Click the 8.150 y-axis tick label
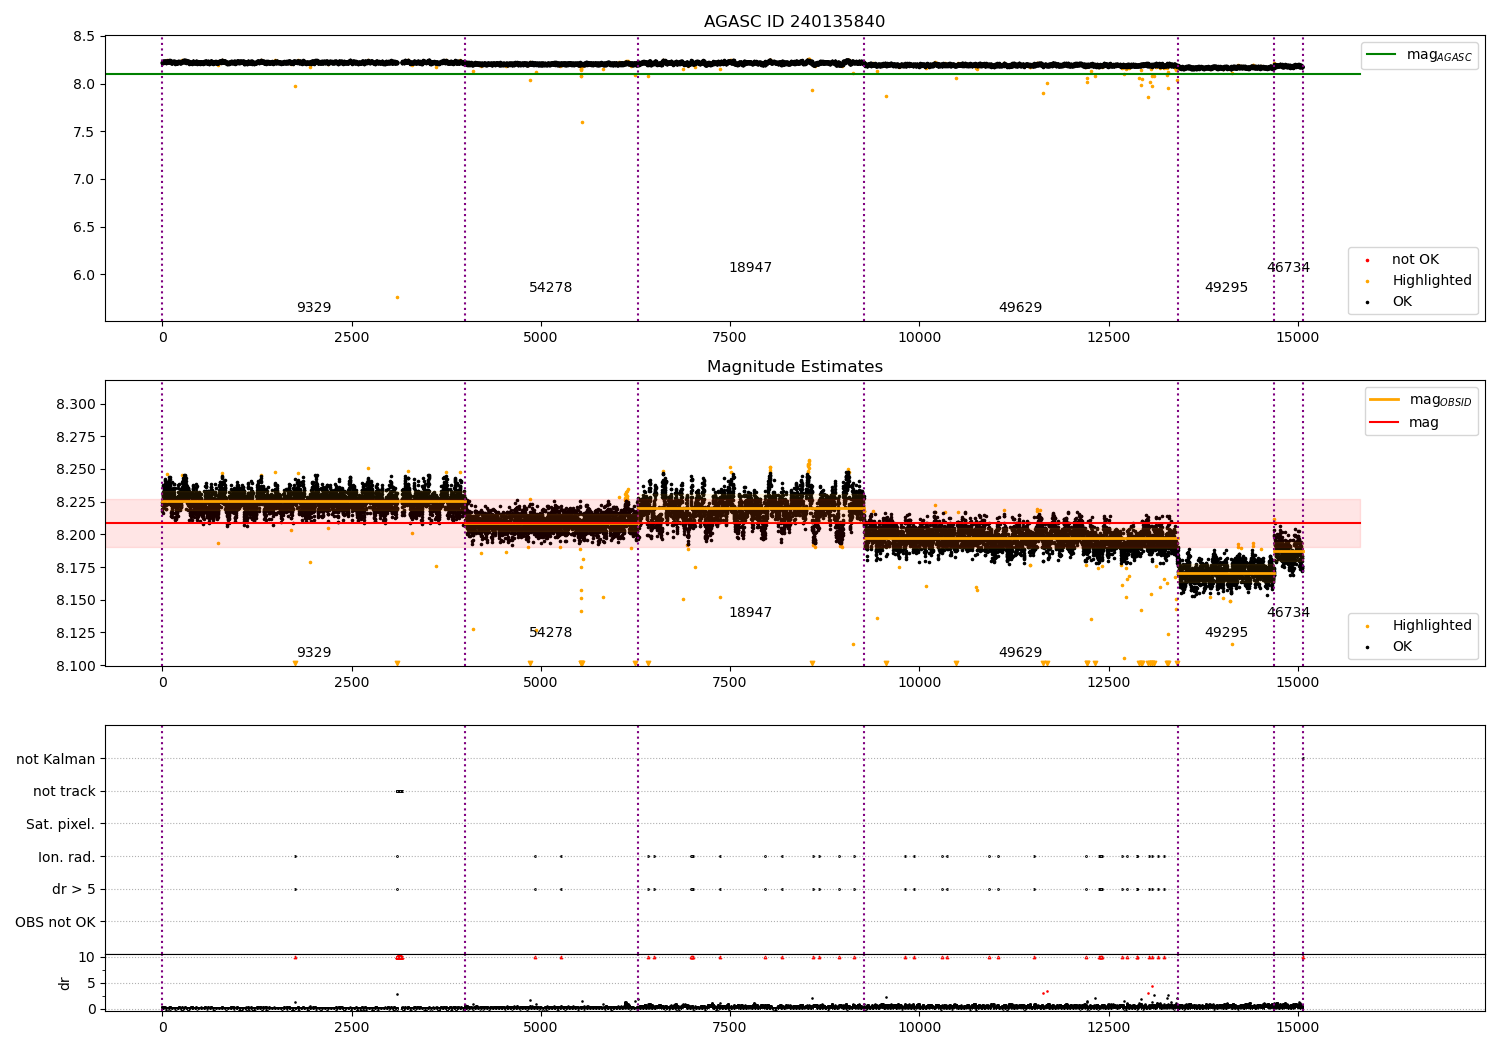This screenshot has height=1050, width=1500. click(x=77, y=601)
